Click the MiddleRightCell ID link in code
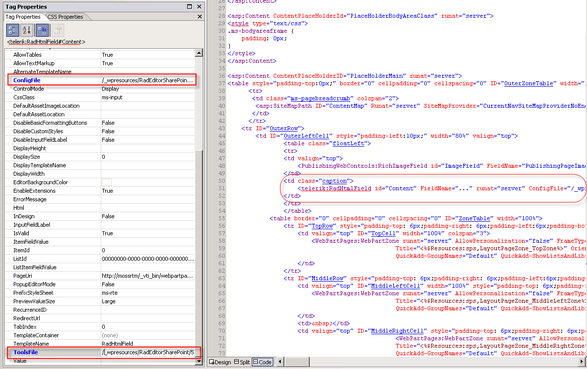The width and height of the screenshot is (587, 369). (x=396, y=331)
